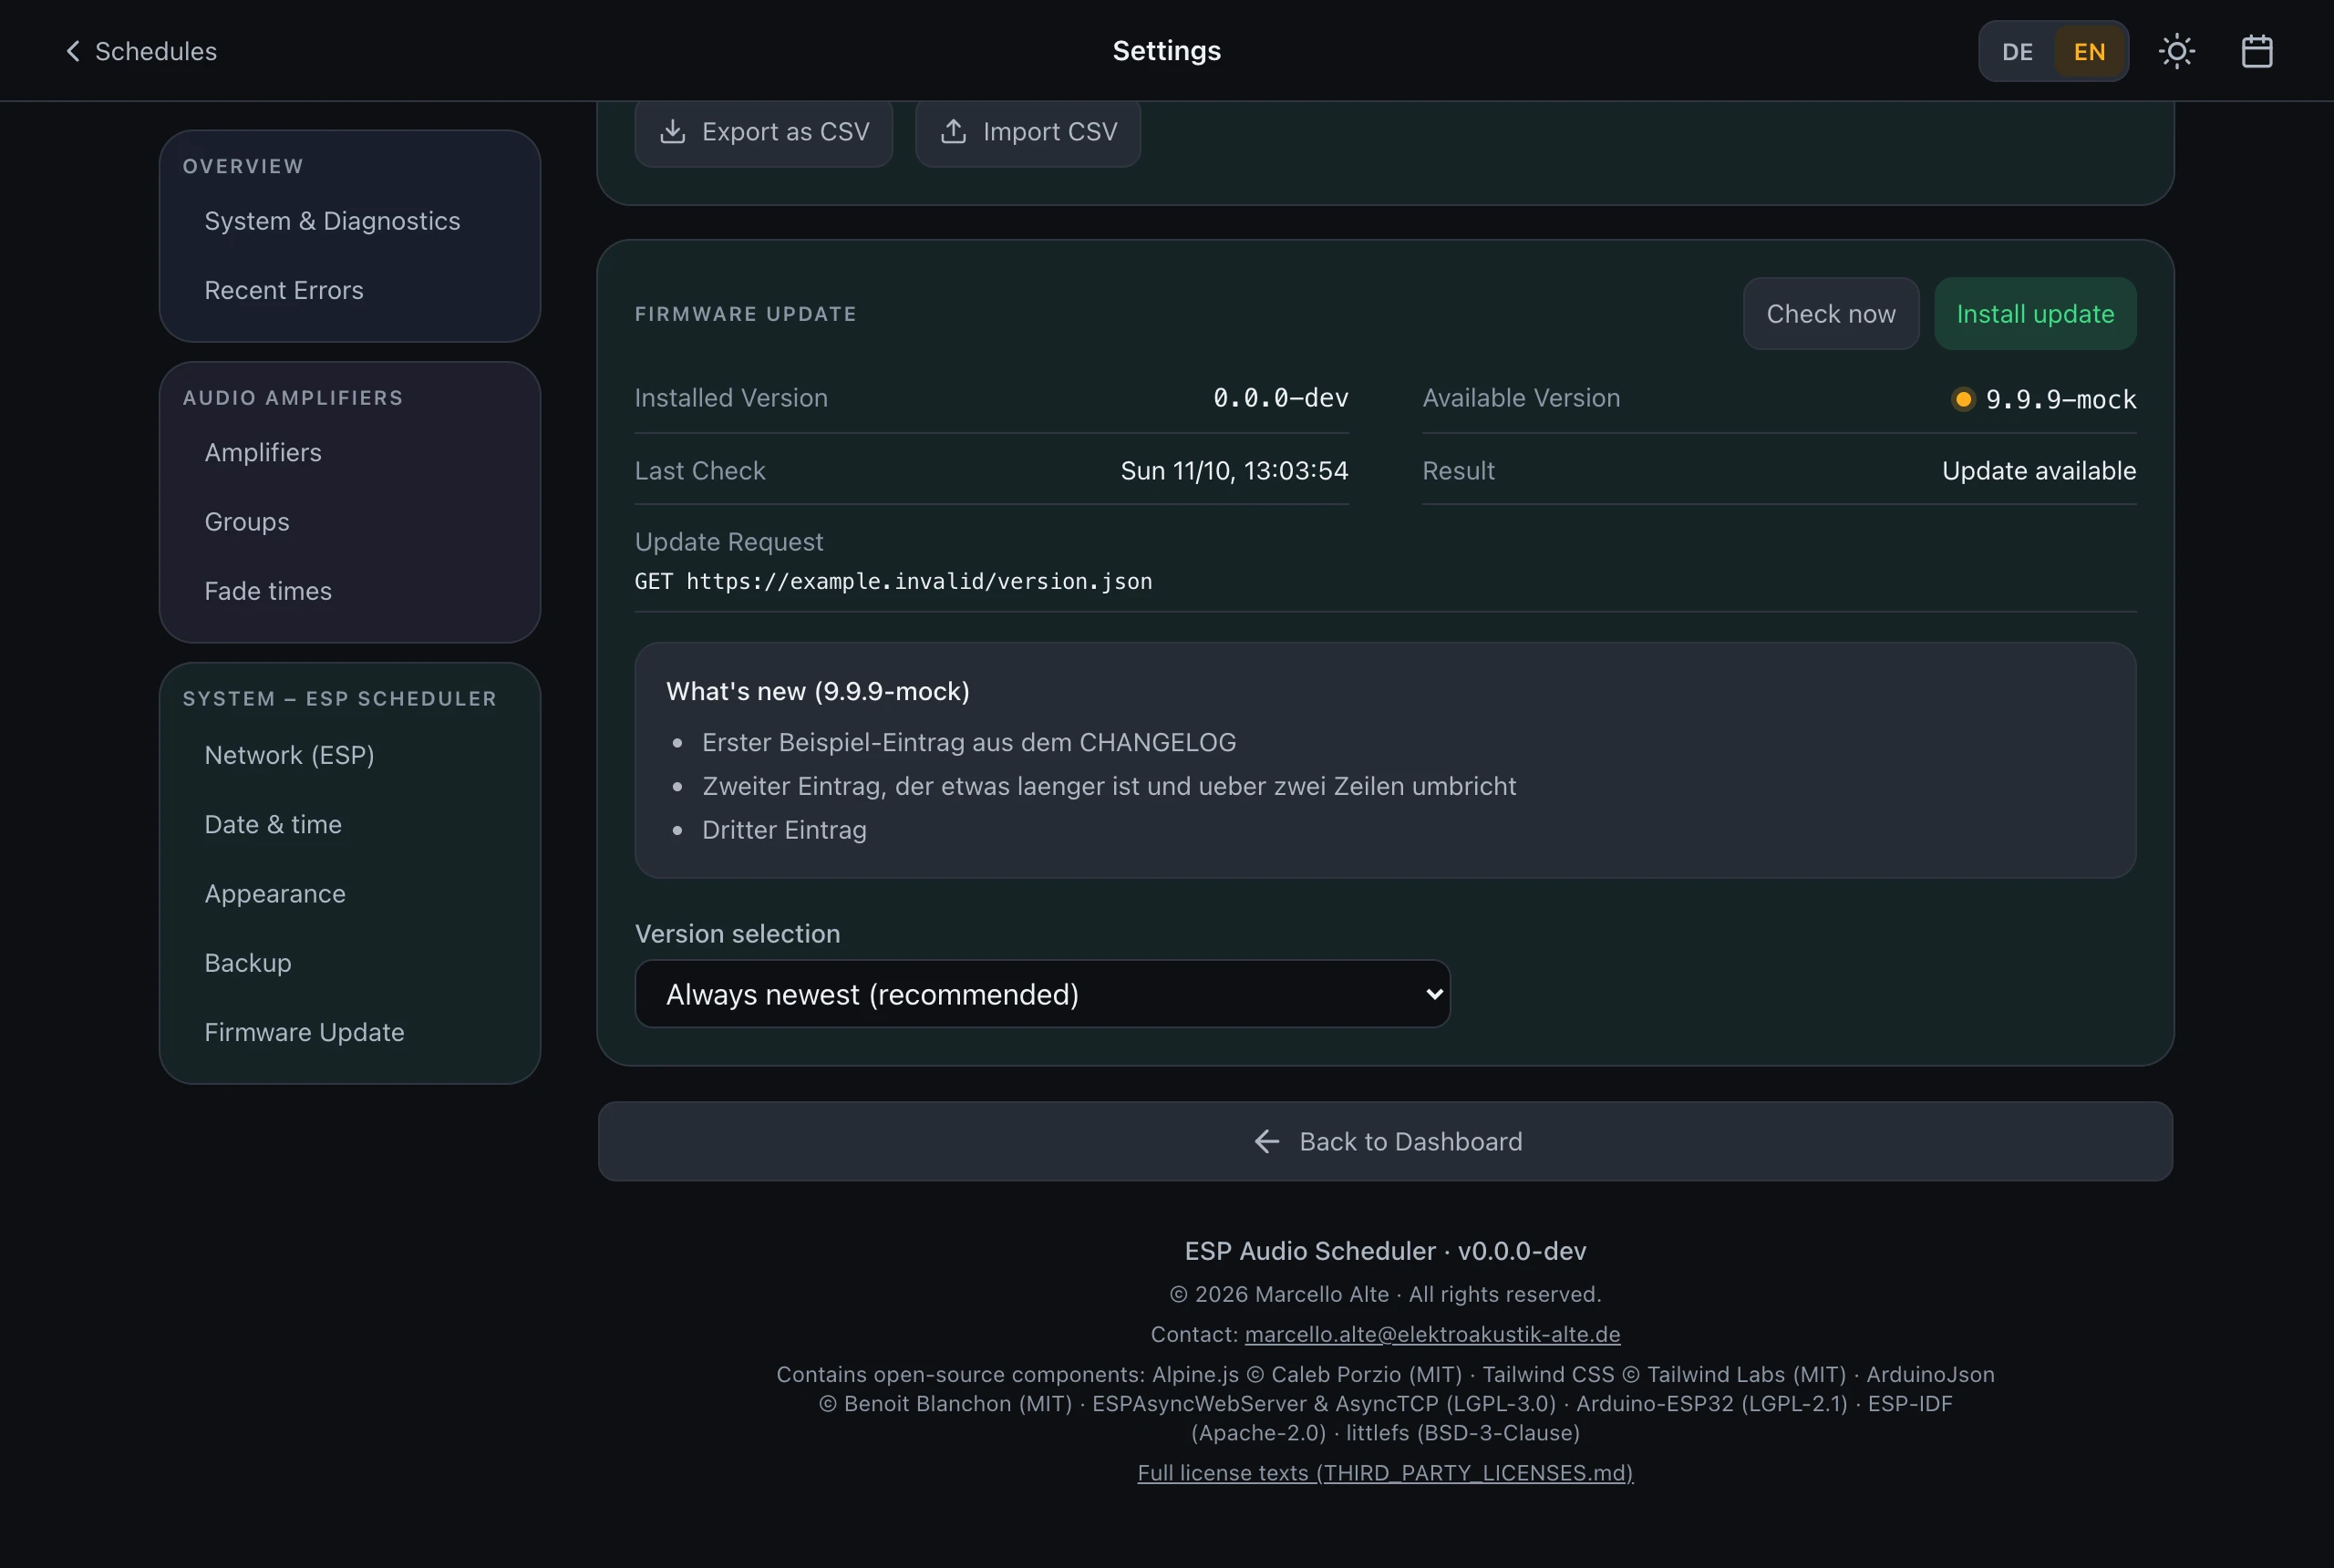Viewport: 2334px width, 1568px height.
Task: Click the back chevron beside Schedules
Action: [72, 51]
